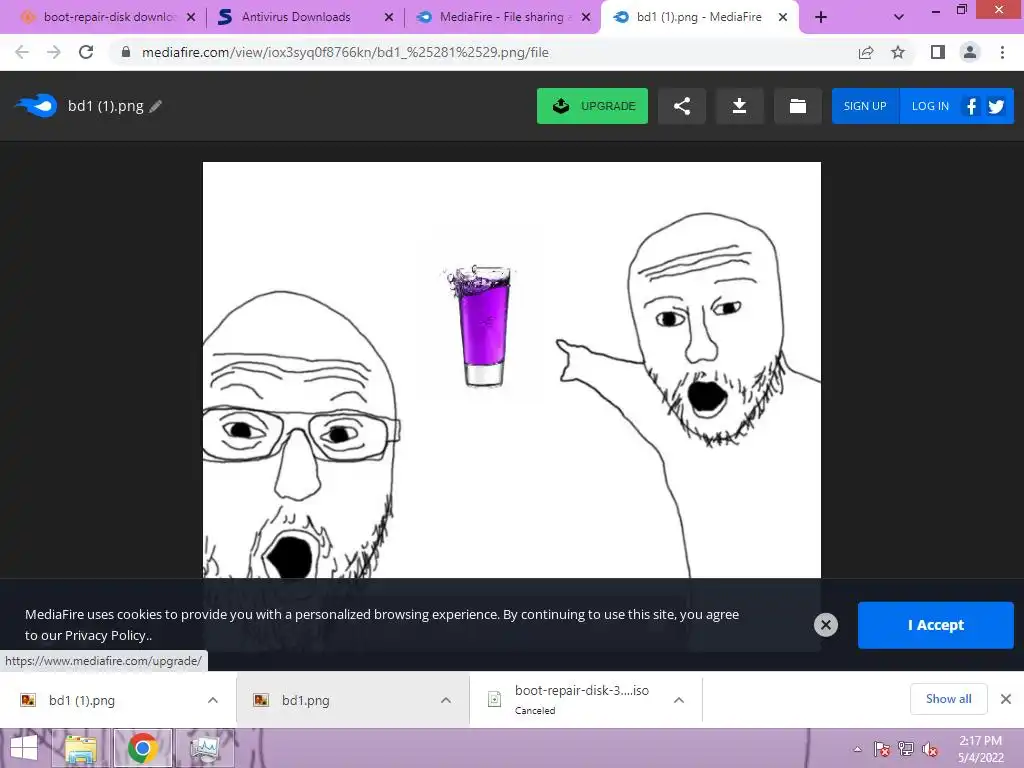Close the bd1 (1).png tab
This screenshot has height=768, width=1024.
point(782,17)
